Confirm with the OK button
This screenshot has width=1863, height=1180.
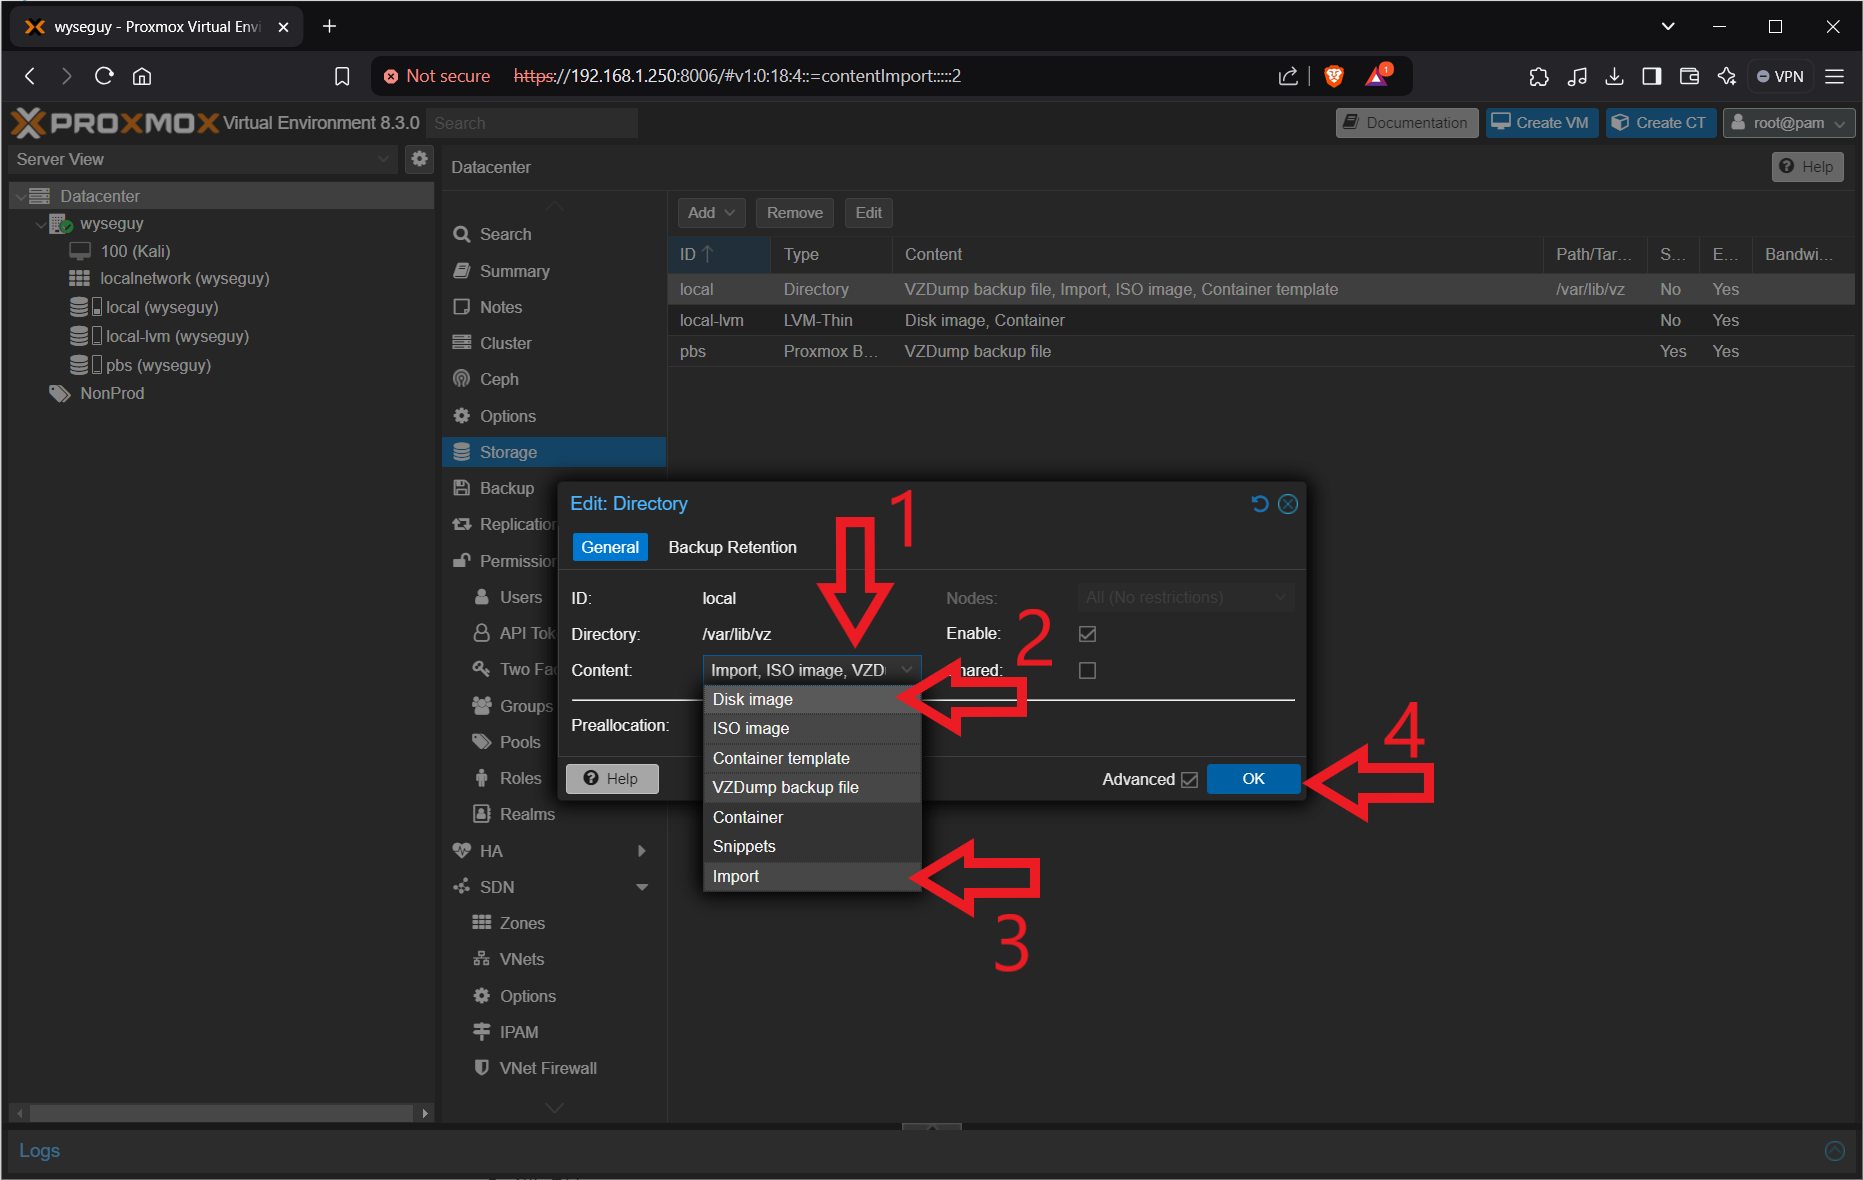click(x=1253, y=779)
